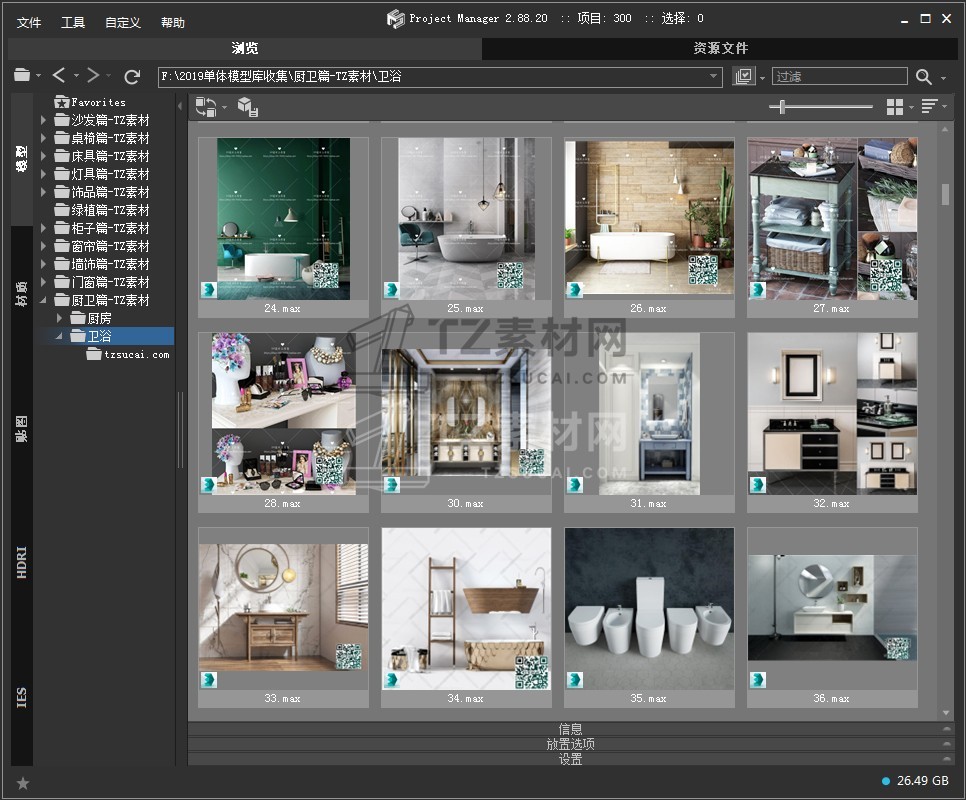The height and width of the screenshot is (800, 966).
Task: Click the star favorites icon in status bar
Action: tap(23, 783)
